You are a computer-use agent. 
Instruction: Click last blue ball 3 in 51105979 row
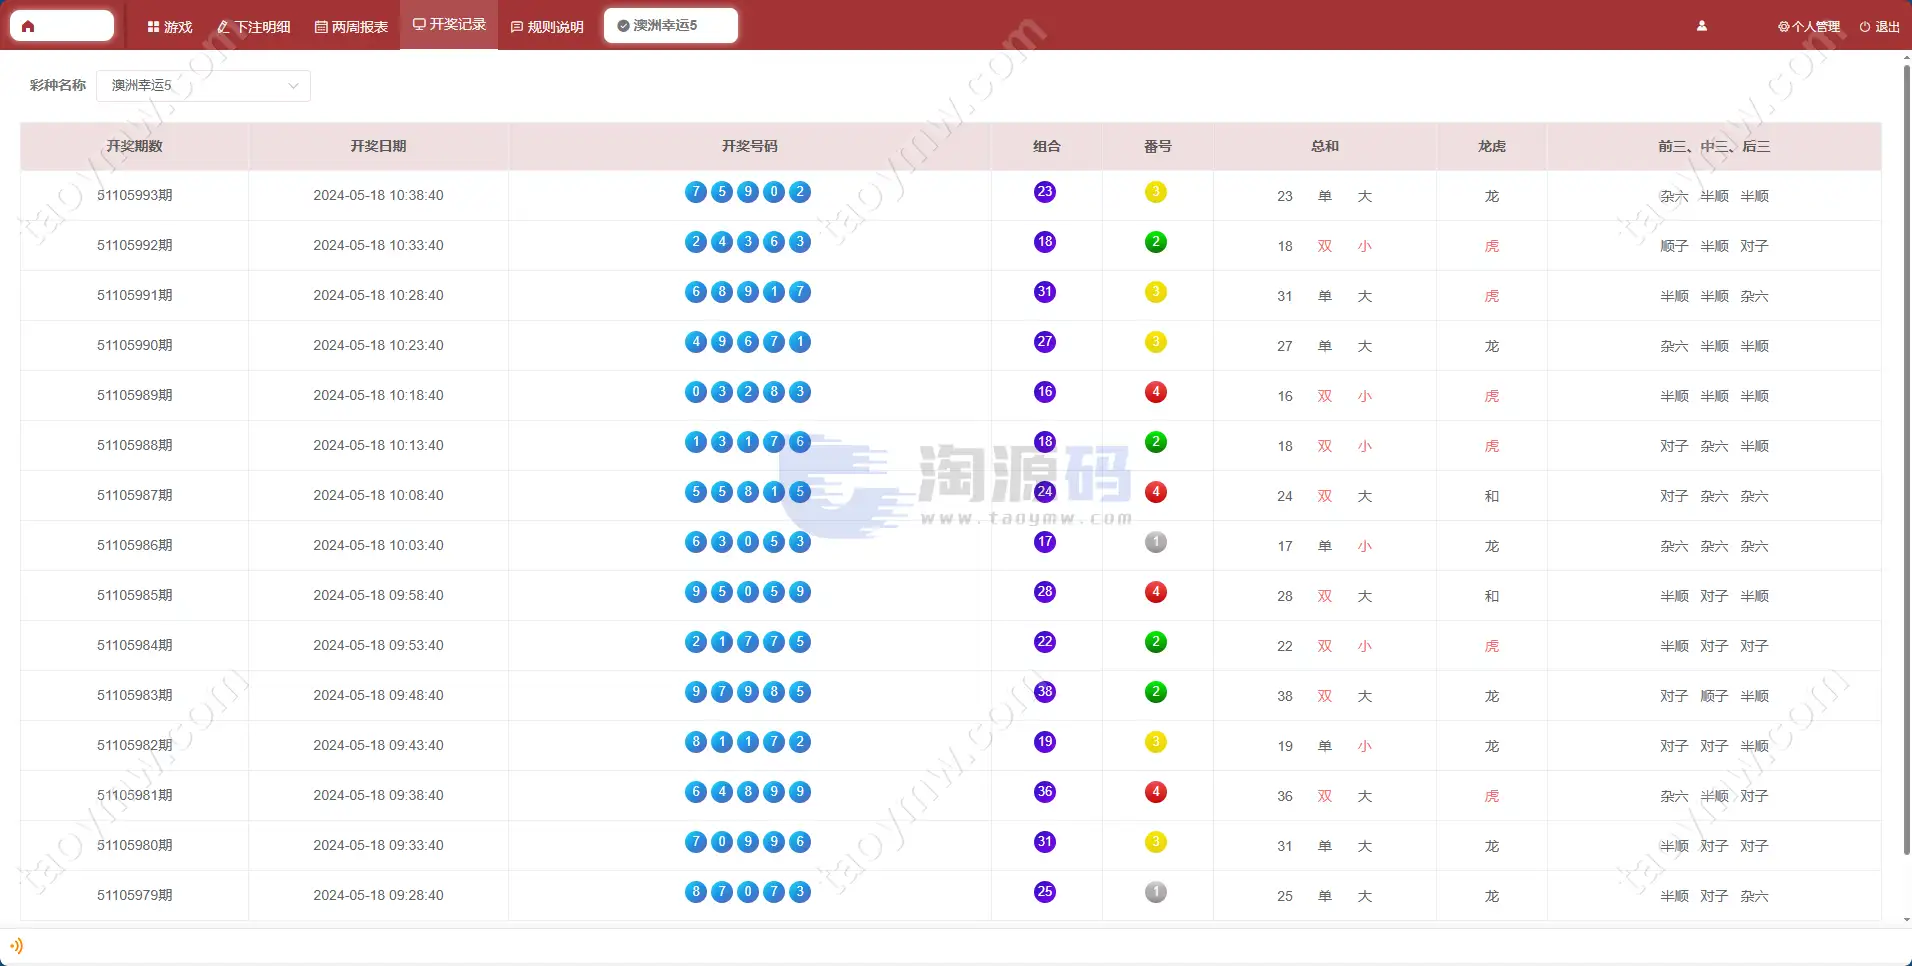[800, 892]
